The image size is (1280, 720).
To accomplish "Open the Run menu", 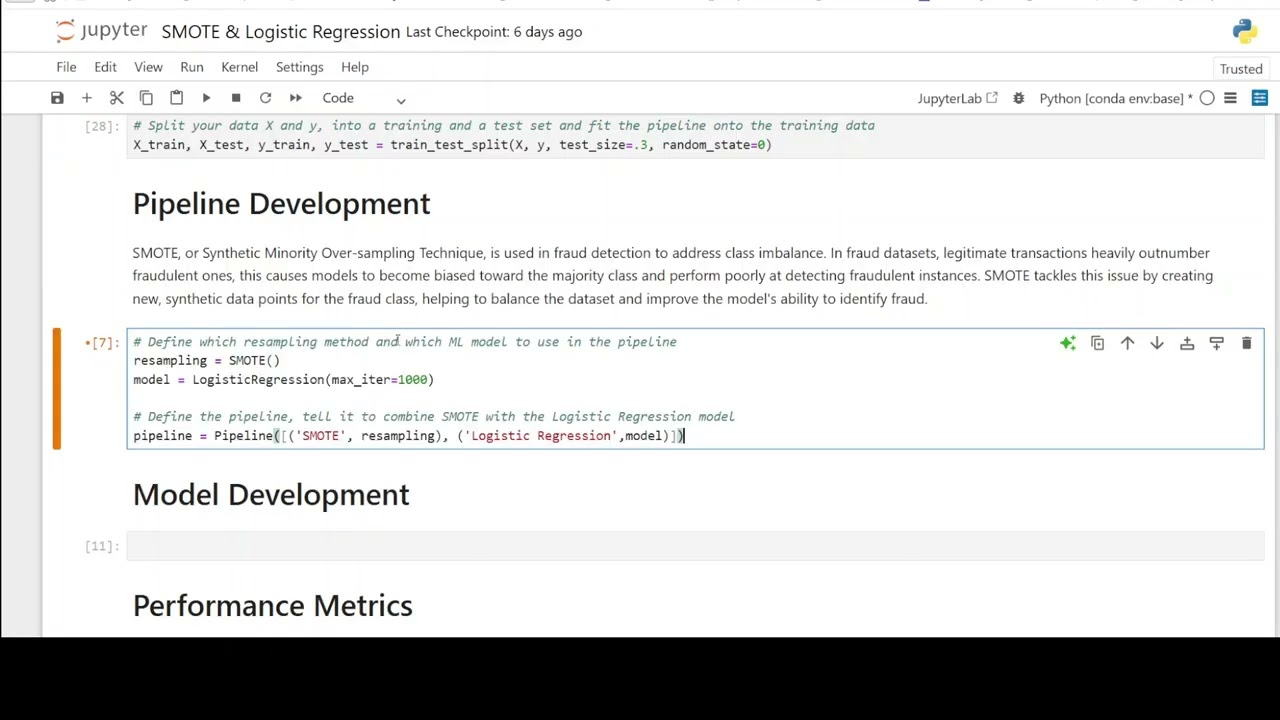I will pos(192,67).
